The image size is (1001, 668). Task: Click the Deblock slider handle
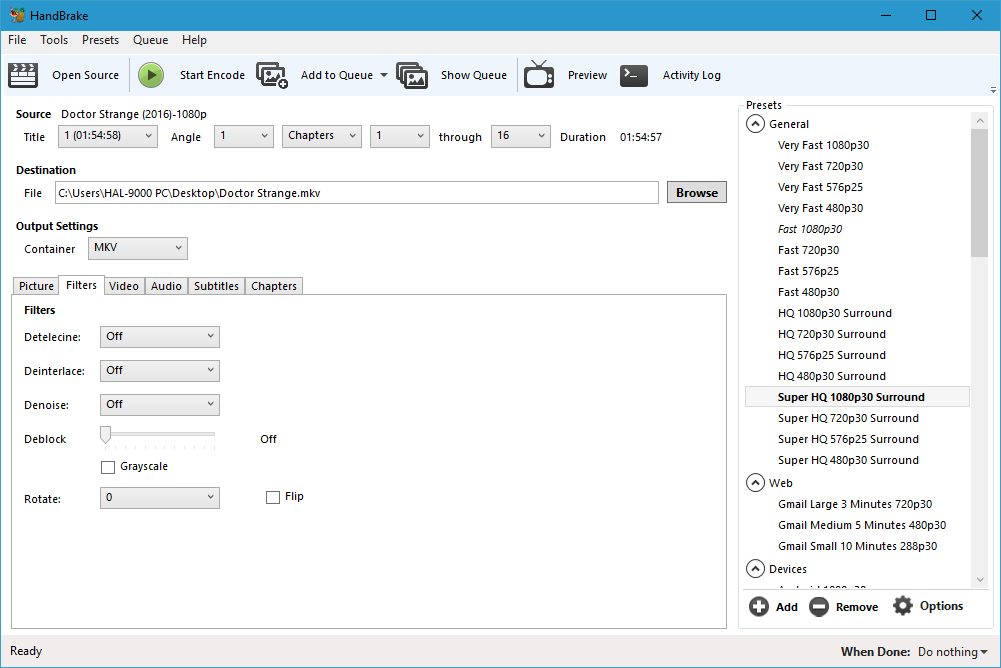(x=105, y=434)
